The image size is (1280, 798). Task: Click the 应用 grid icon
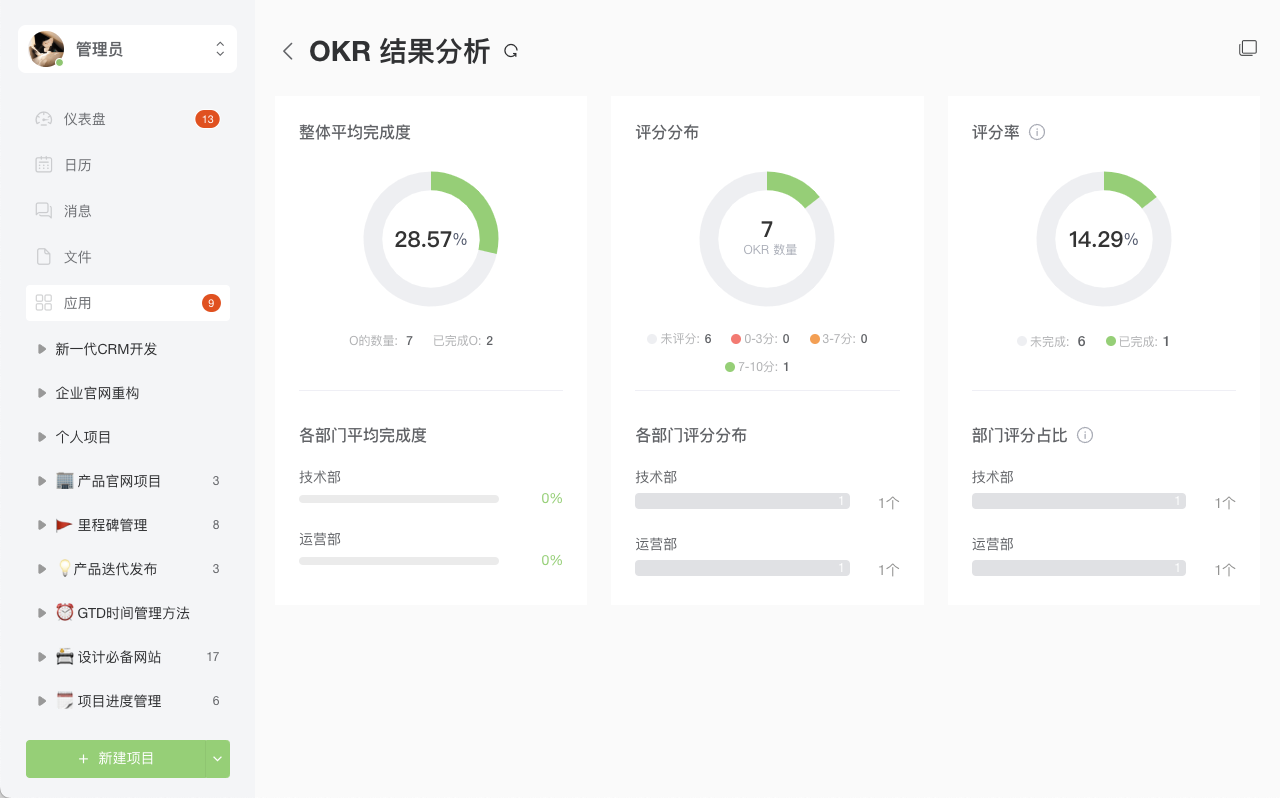pyautogui.click(x=44, y=303)
